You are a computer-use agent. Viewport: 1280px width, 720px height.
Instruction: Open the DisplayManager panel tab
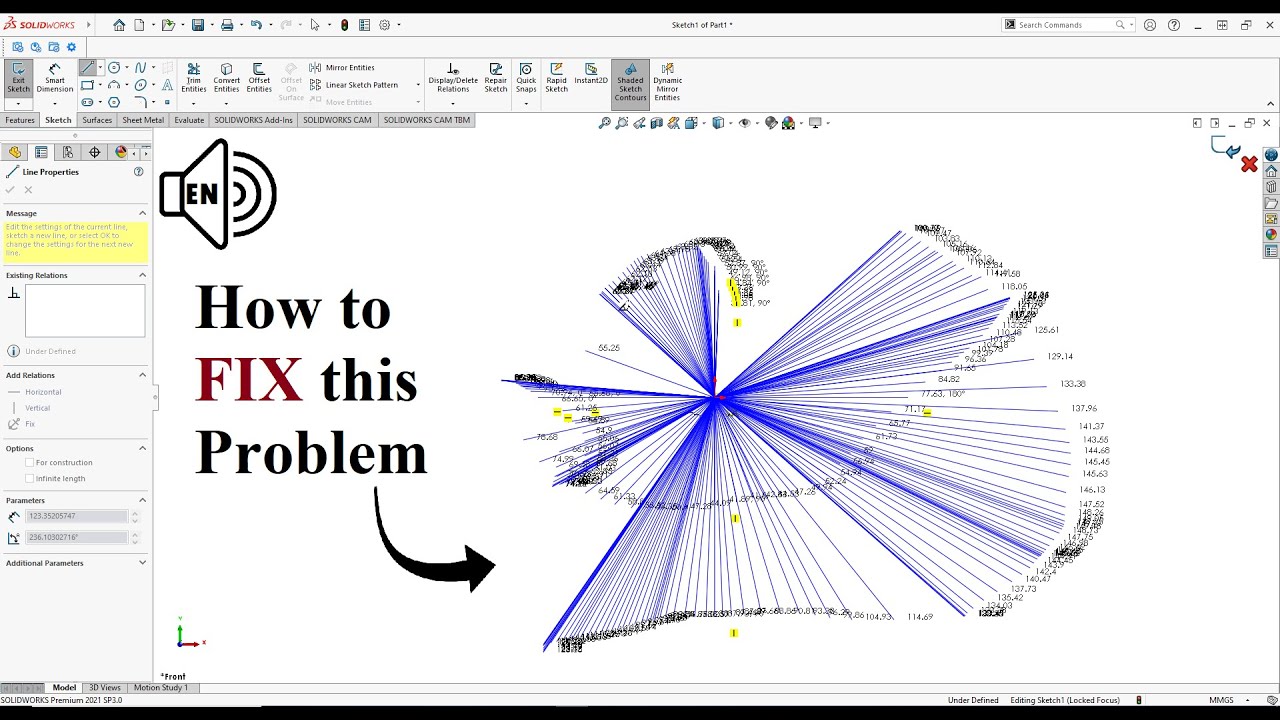[122, 152]
